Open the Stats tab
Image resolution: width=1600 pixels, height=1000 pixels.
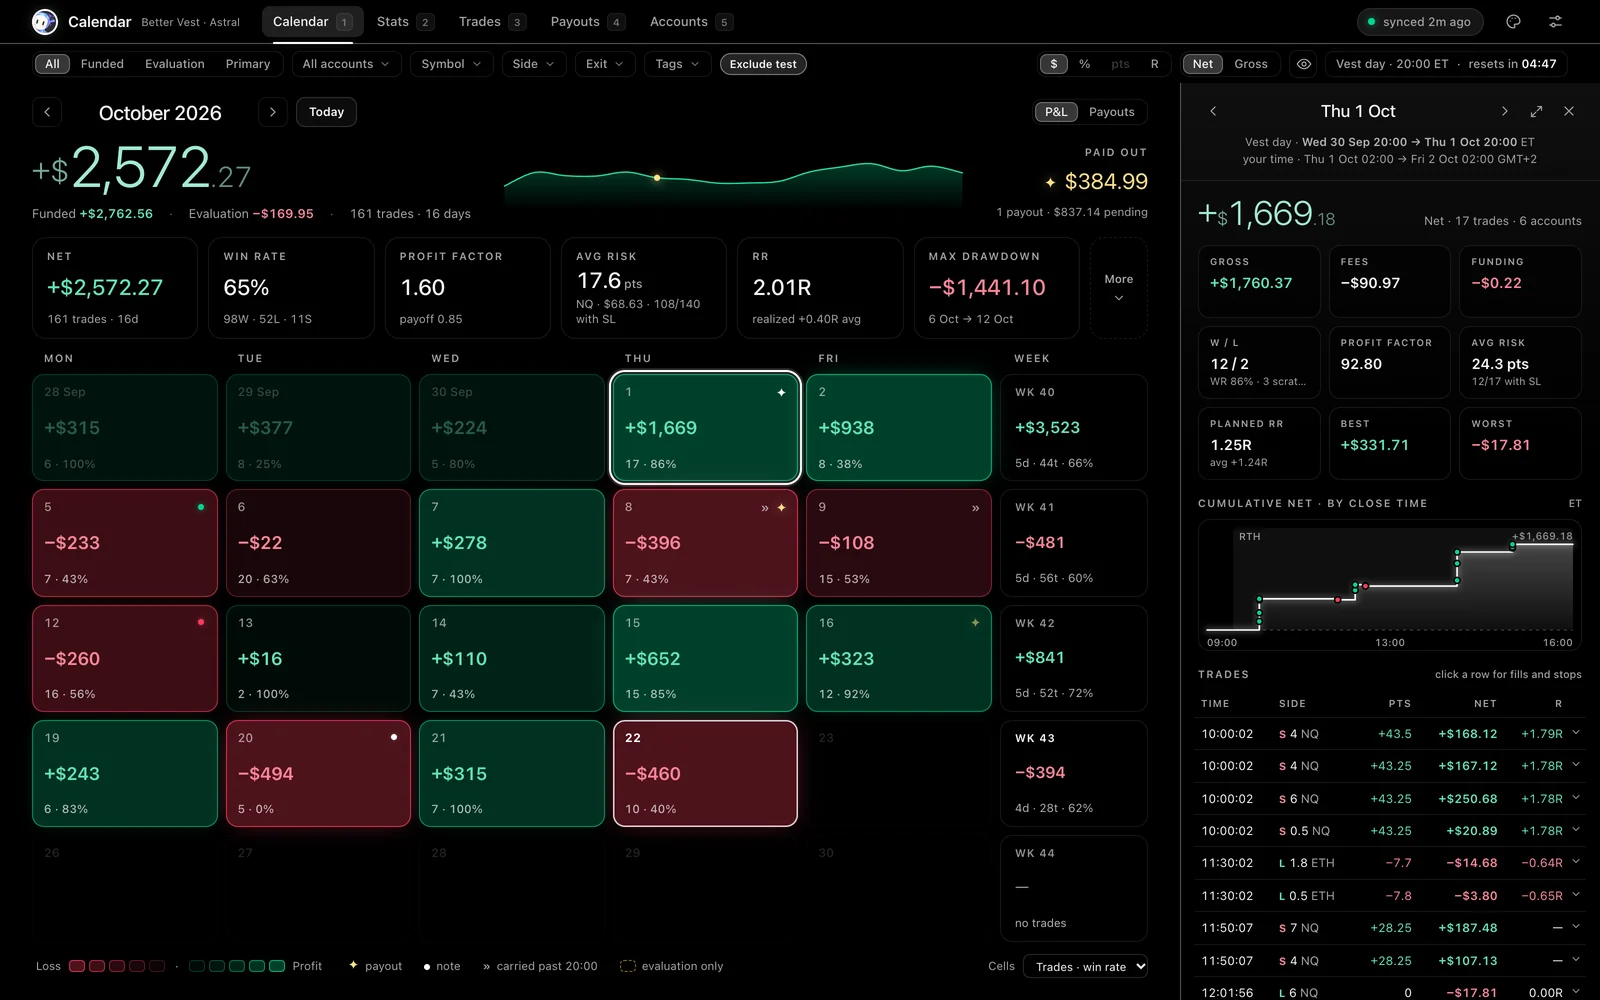click(405, 22)
